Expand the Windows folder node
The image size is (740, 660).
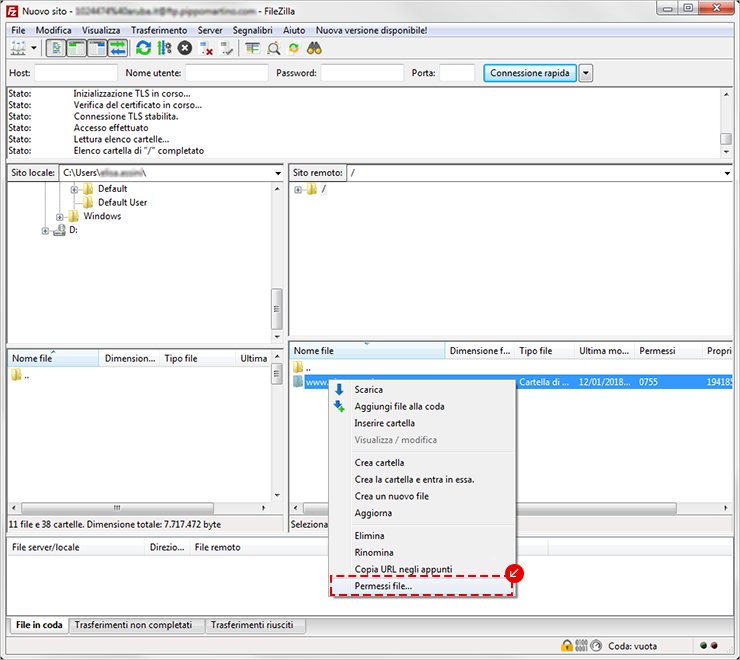coord(59,217)
